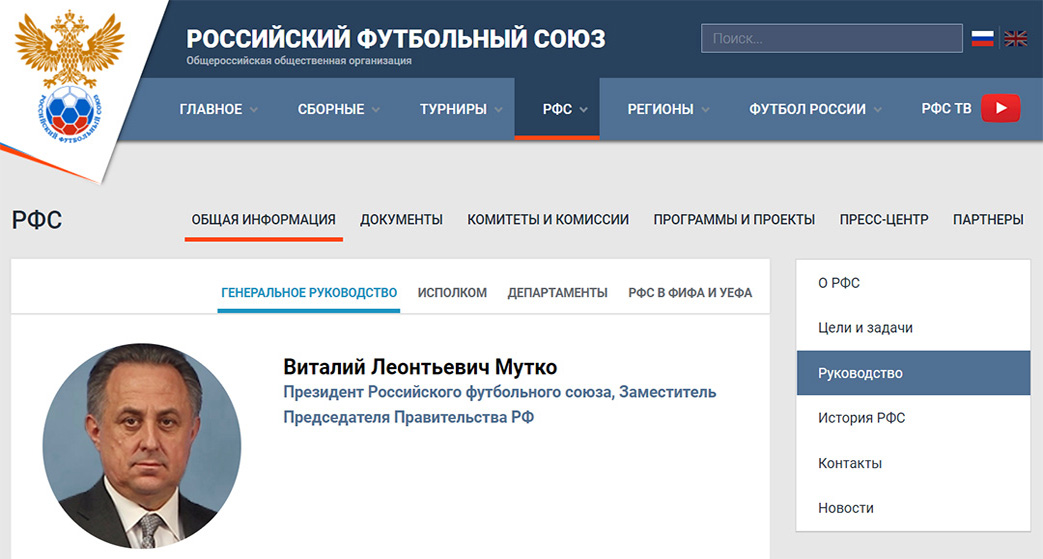This screenshot has width=1043, height=559.
Task: Open История РФС in the sidebar
Action: 913,418
